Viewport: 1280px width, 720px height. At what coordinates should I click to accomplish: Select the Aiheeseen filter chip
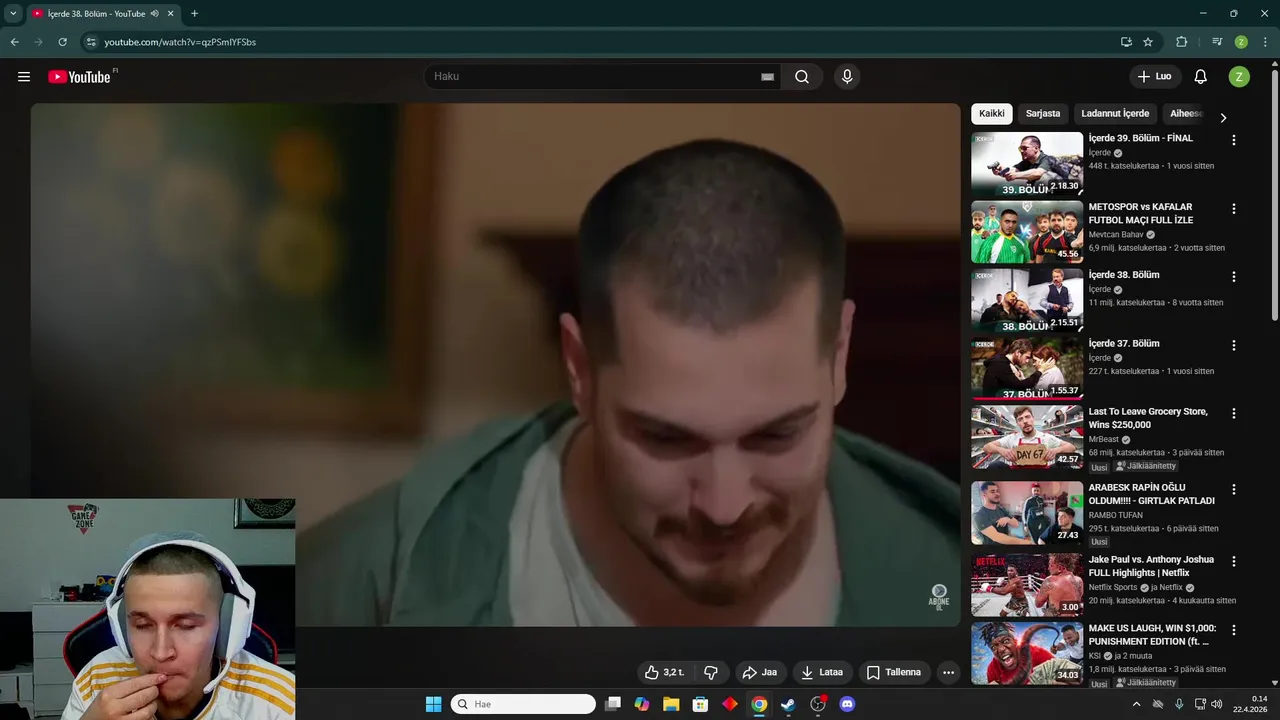point(1186,114)
